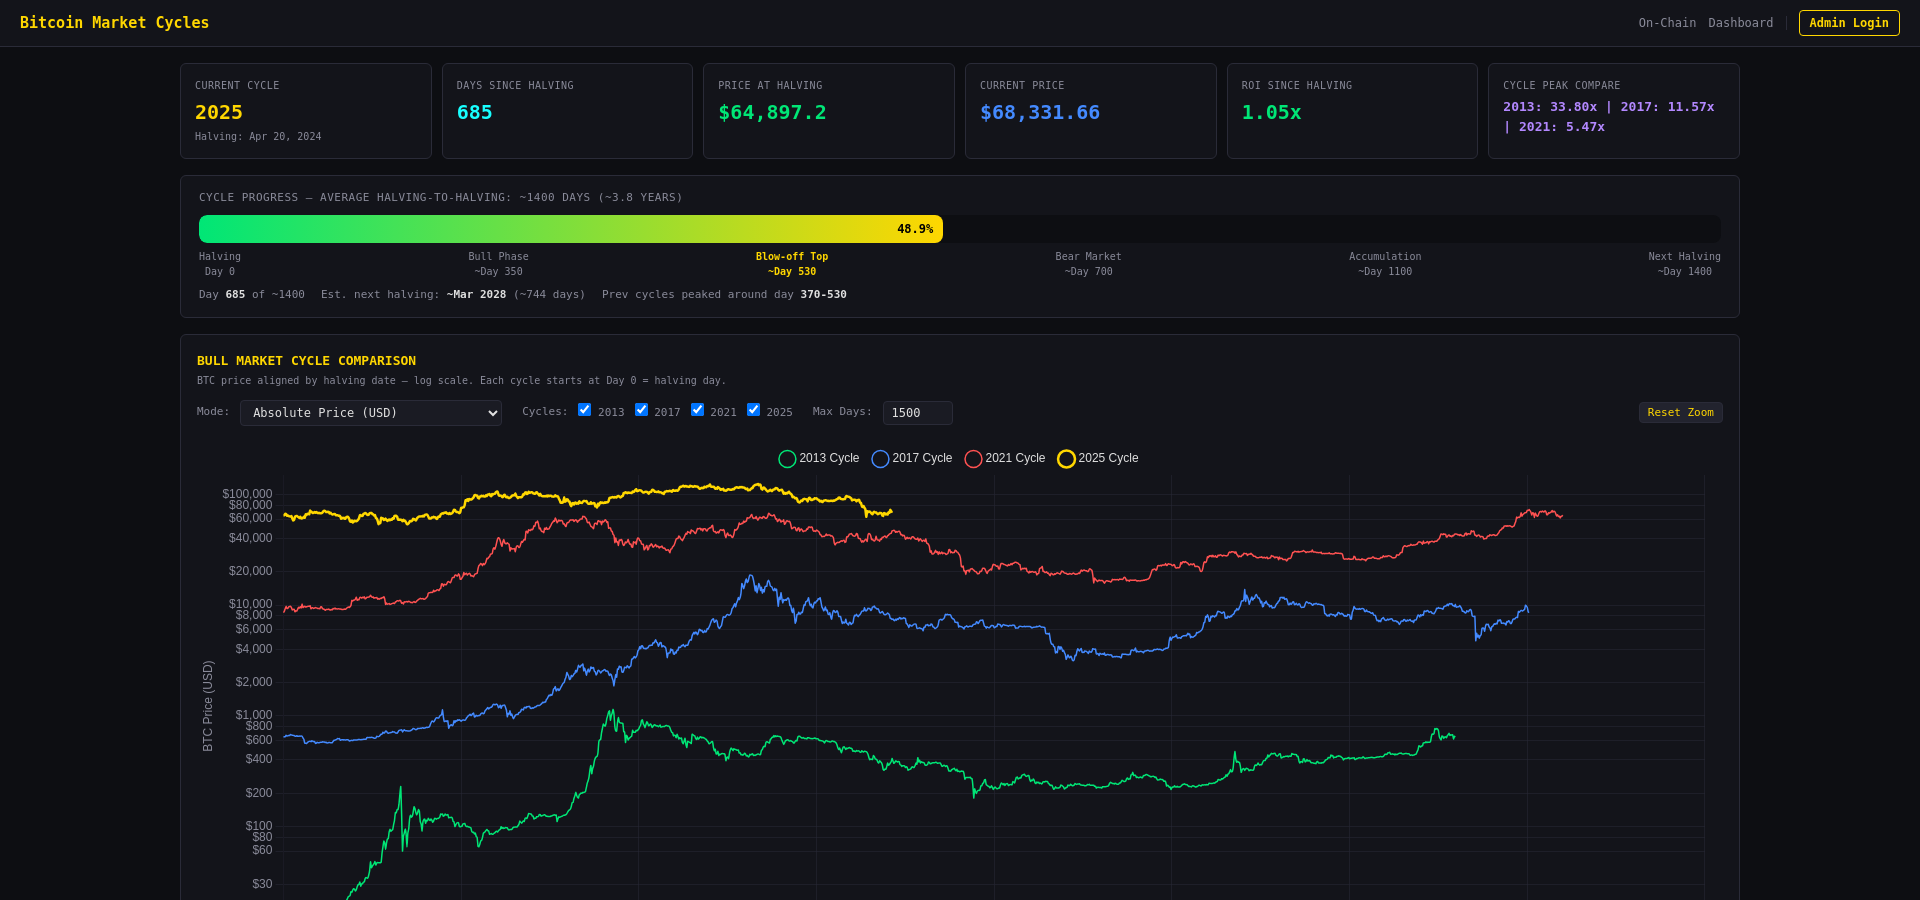
Task: Uncheck the 2025 cycles checkbox
Action: pos(753,409)
